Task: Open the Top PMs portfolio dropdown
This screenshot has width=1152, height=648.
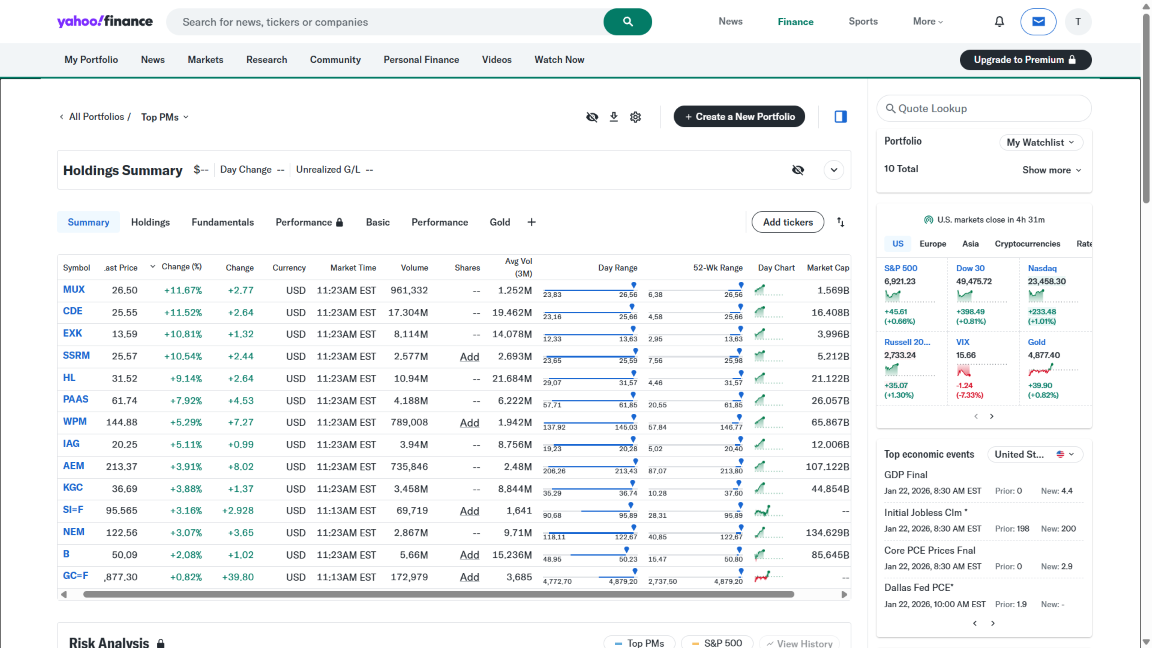Action: pyautogui.click(x=165, y=117)
